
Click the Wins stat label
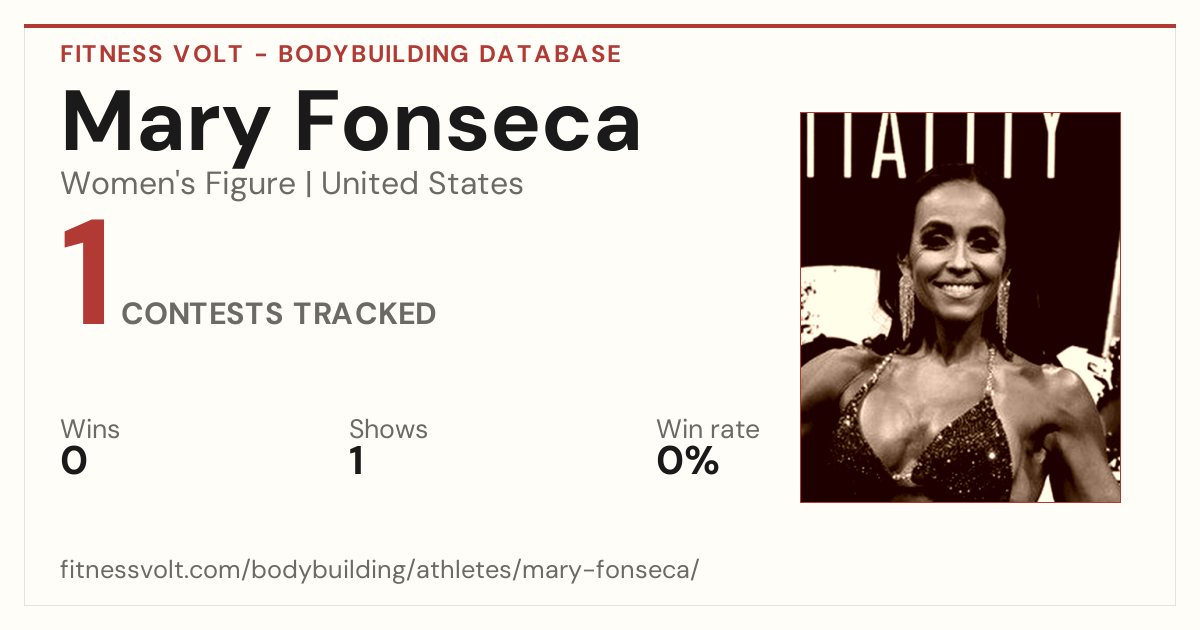coord(90,430)
